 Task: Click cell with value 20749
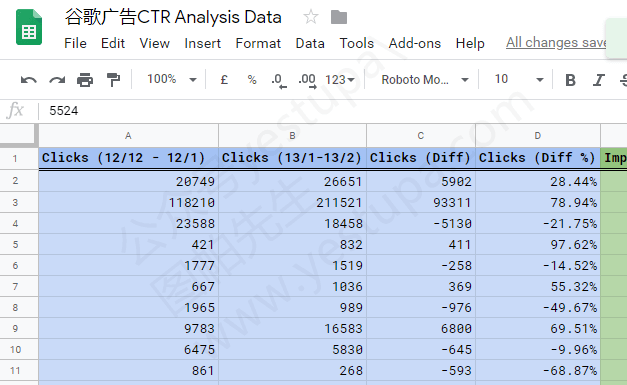128,182
